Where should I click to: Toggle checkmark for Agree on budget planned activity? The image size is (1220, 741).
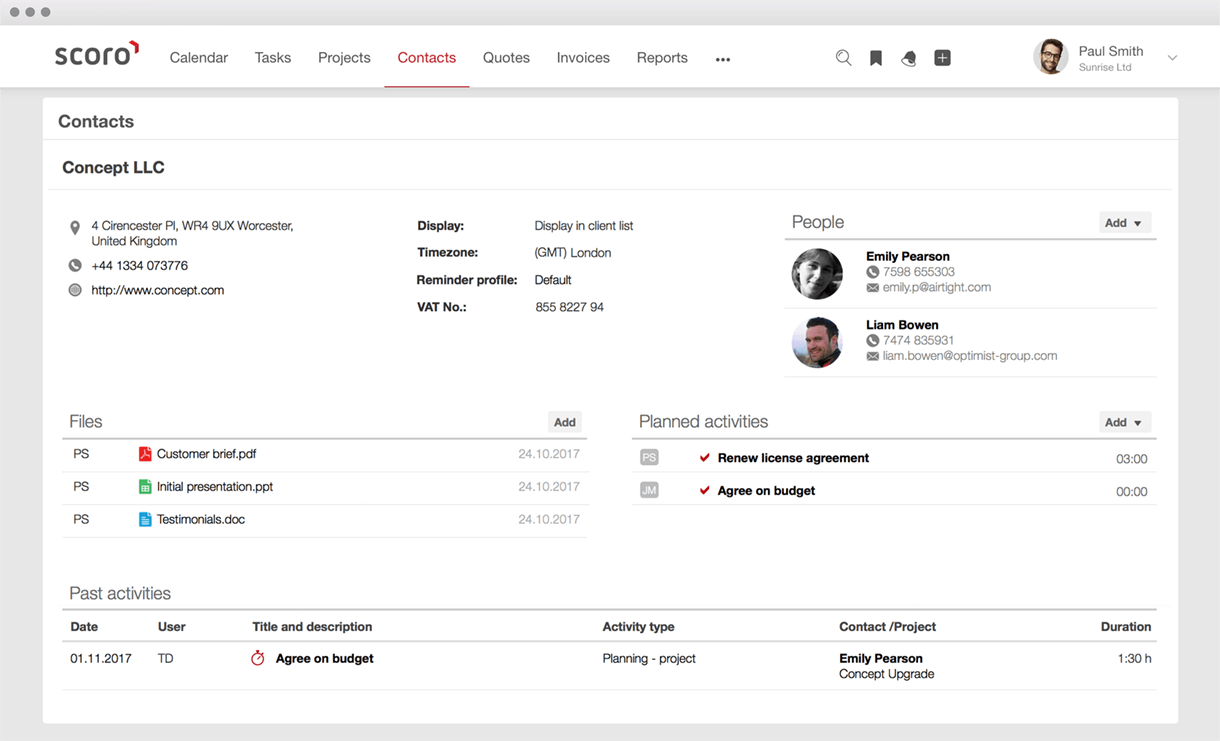pyautogui.click(x=705, y=491)
